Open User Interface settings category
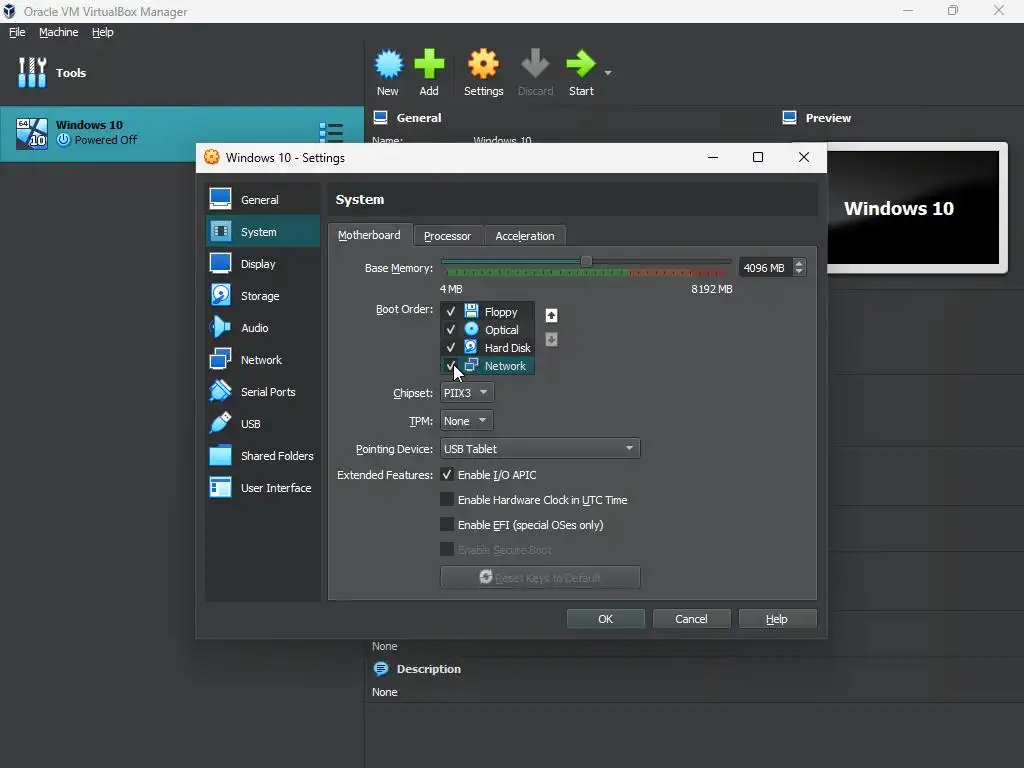Viewport: 1024px width, 768px height. pyautogui.click(x=263, y=487)
